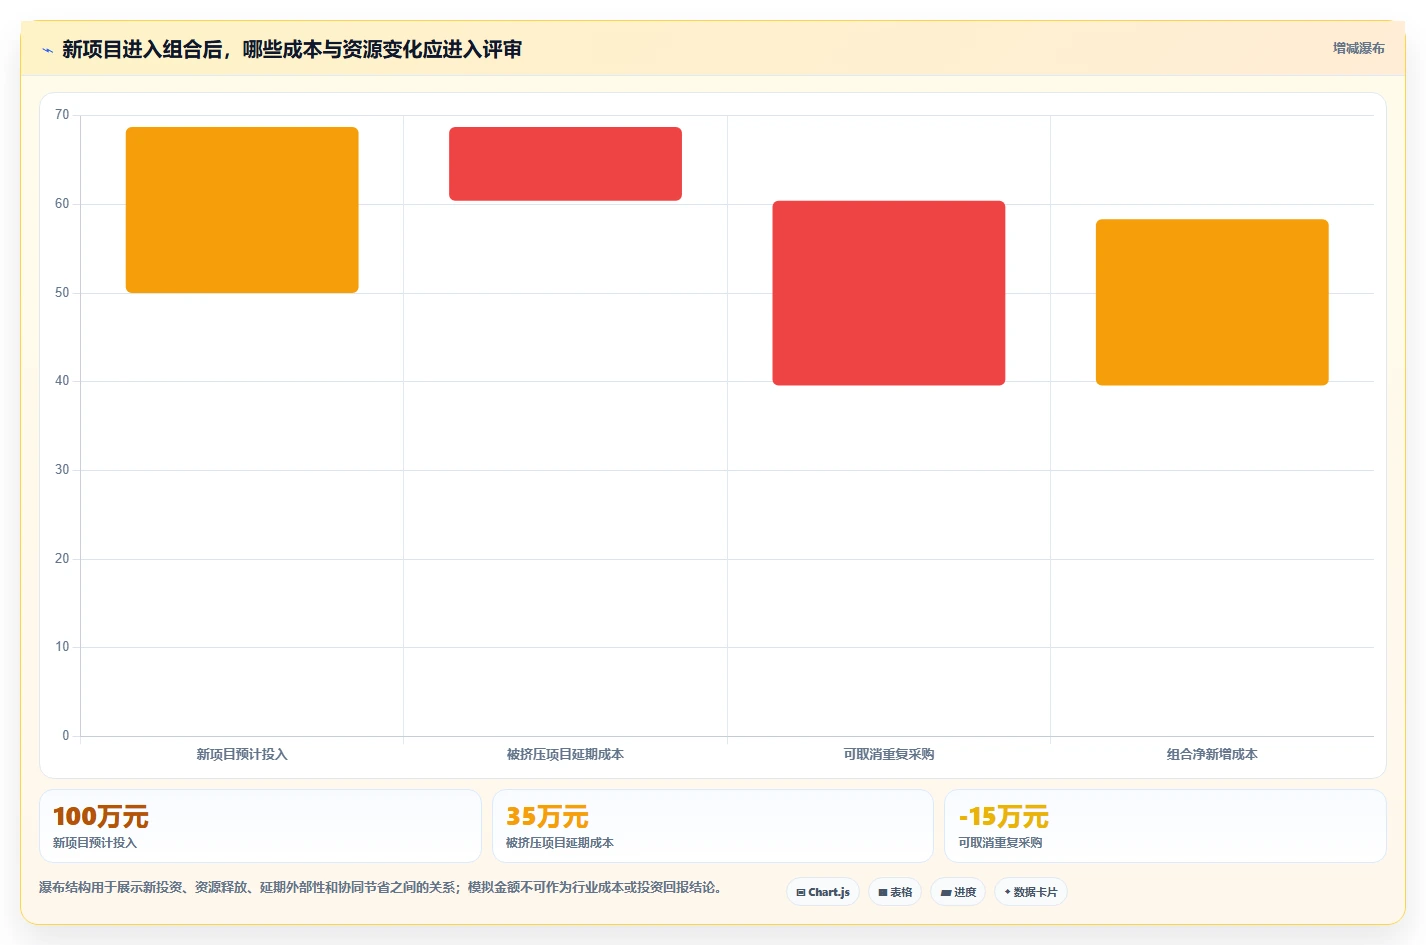Image resolution: width=1426 pixels, height=945 pixels.
Task: Select the 被挤压项目延期成本 axis label
Action: pyautogui.click(x=565, y=754)
